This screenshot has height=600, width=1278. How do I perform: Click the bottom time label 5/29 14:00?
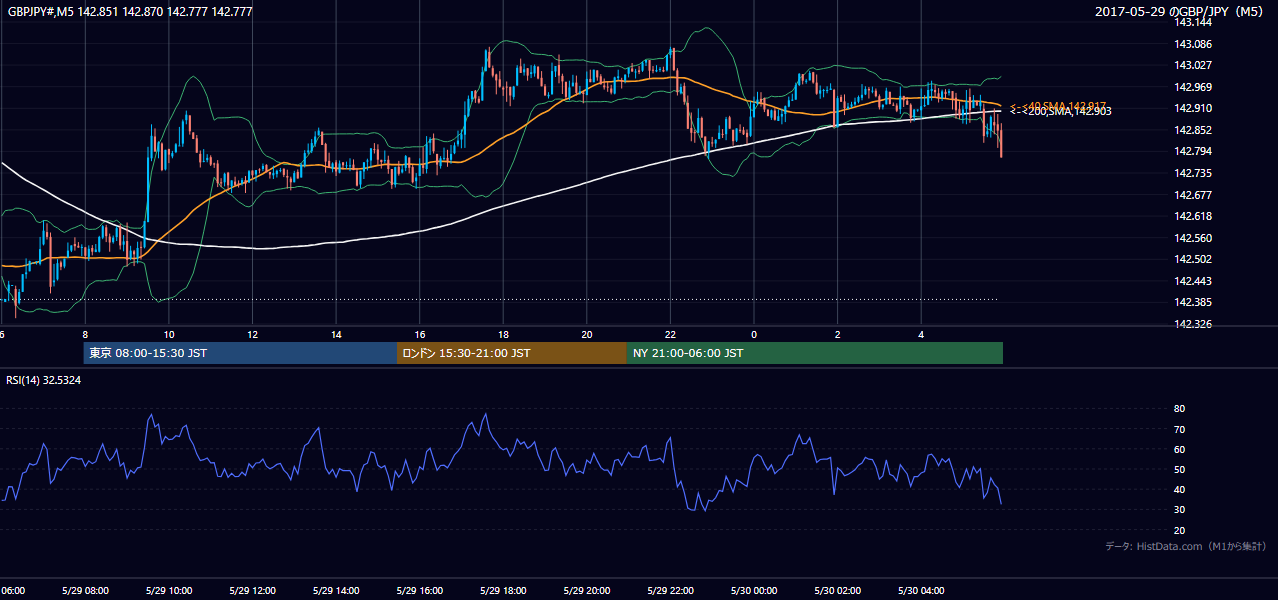pyautogui.click(x=334, y=591)
